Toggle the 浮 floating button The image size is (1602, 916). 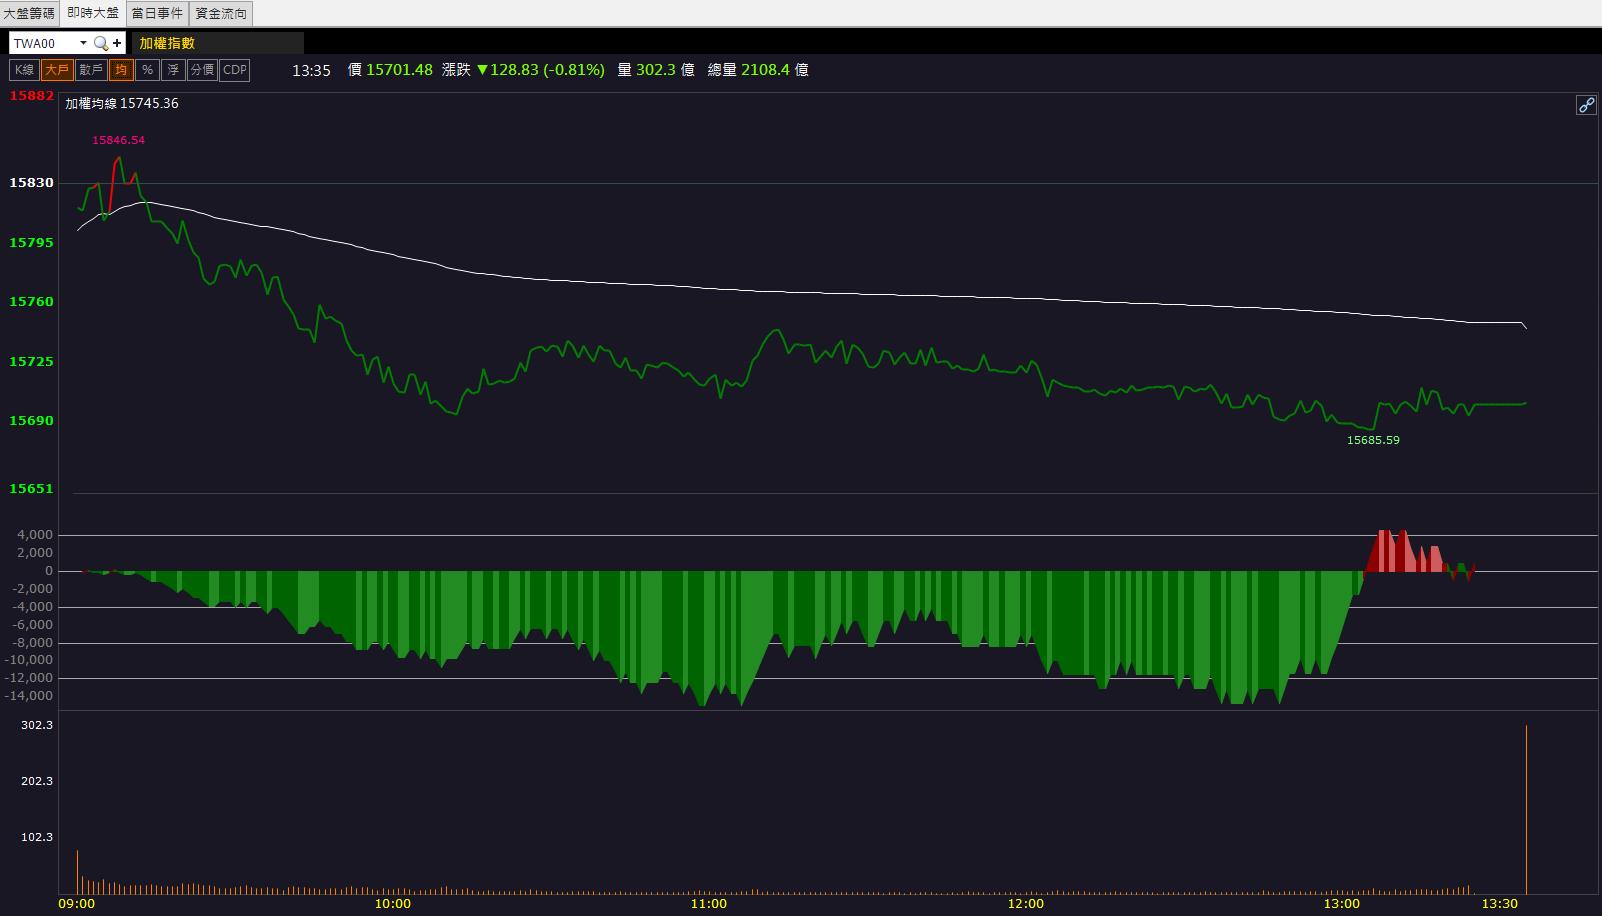(x=174, y=70)
